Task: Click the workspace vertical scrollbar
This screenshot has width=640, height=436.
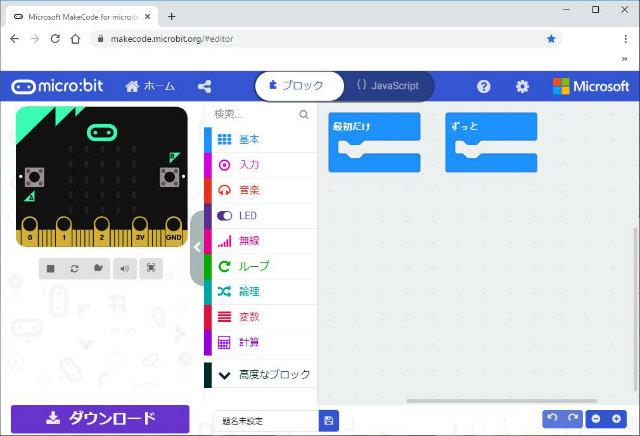Action: point(634,309)
